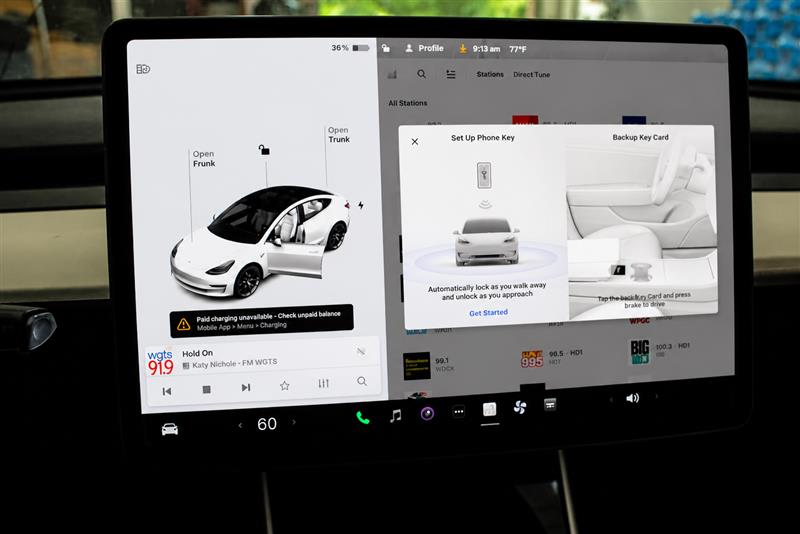Stop the radio playback
Screen dimensions: 800x534
click(207, 389)
